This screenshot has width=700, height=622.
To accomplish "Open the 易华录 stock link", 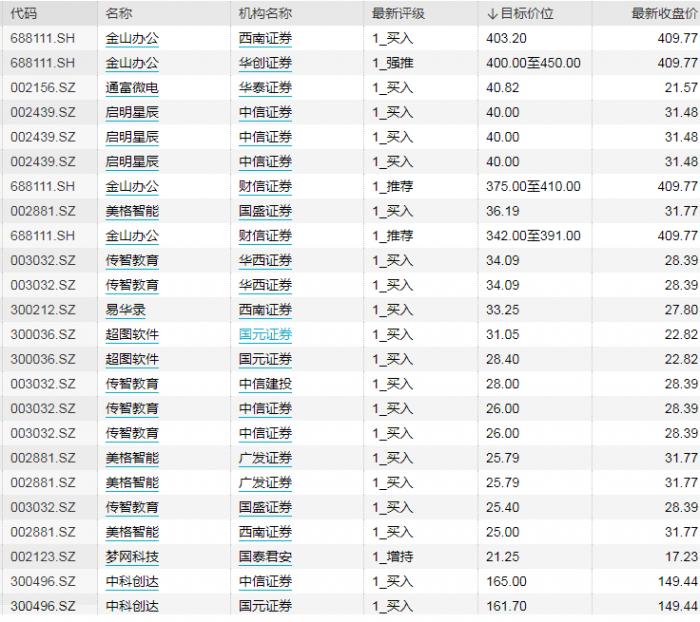I will tap(125, 310).
